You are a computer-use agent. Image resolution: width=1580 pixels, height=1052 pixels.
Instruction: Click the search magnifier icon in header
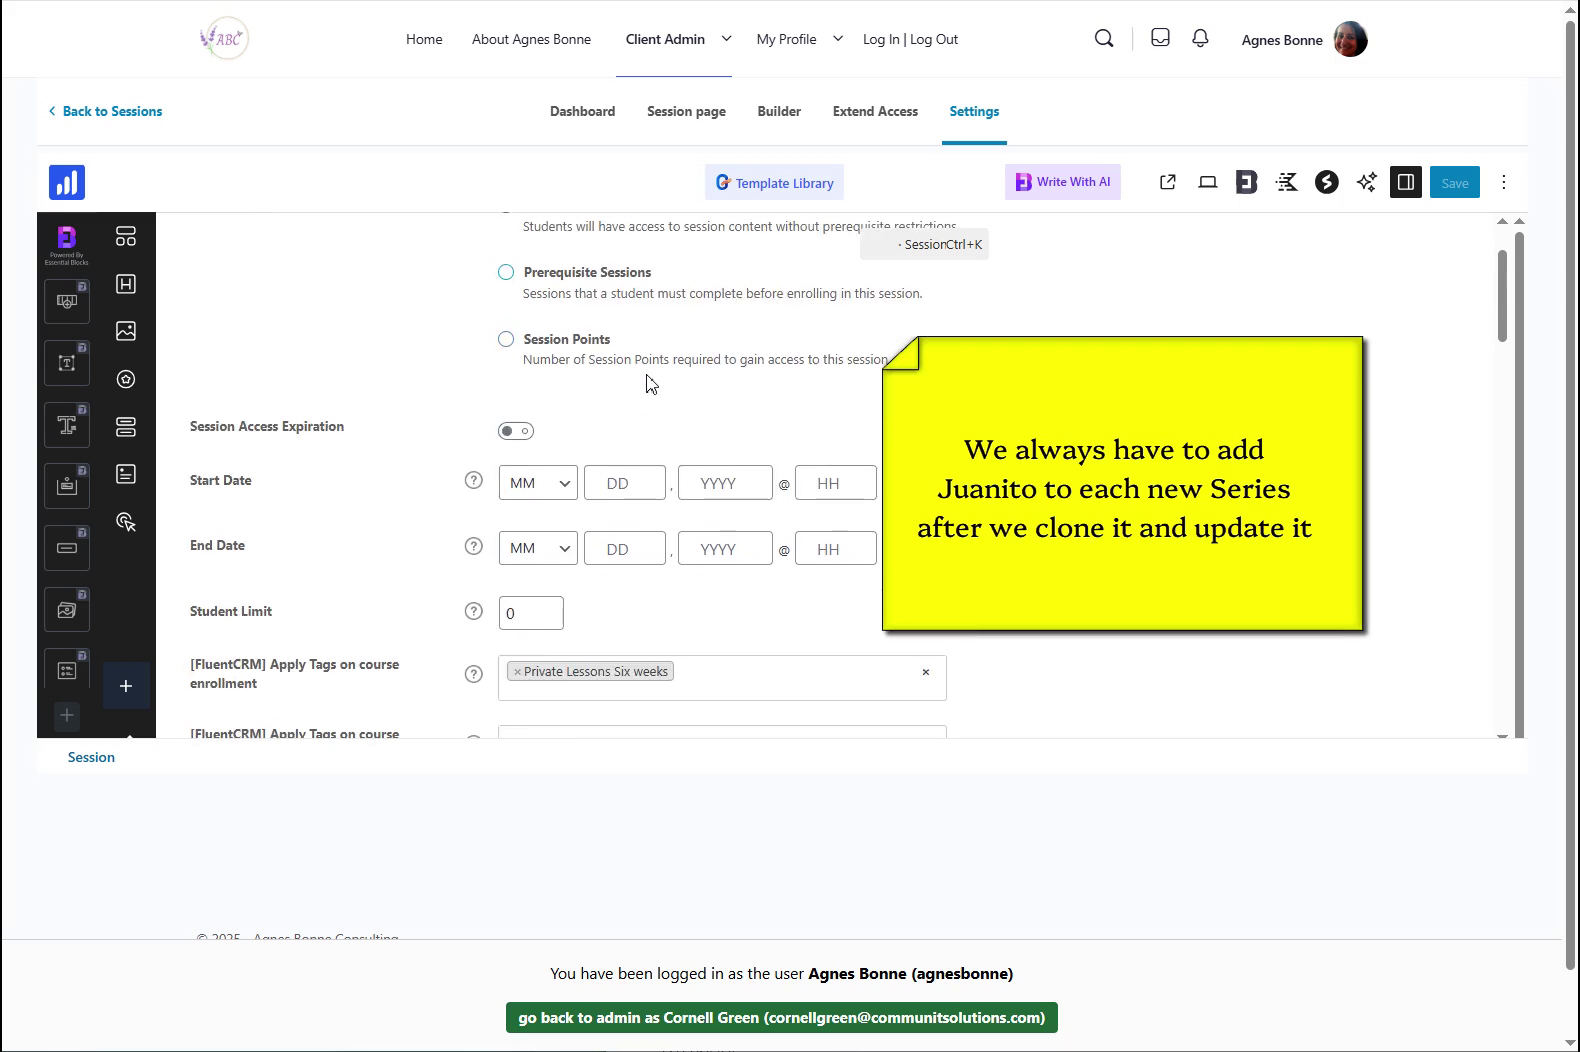coord(1104,39)
